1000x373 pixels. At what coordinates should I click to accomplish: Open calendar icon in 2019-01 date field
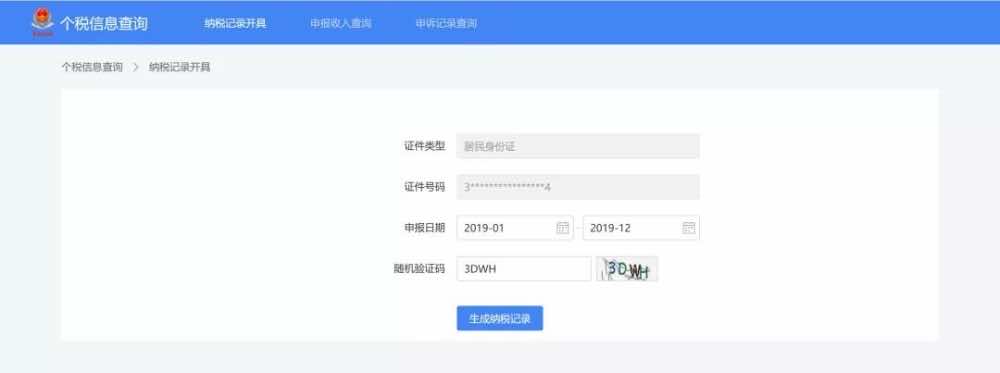562,228
